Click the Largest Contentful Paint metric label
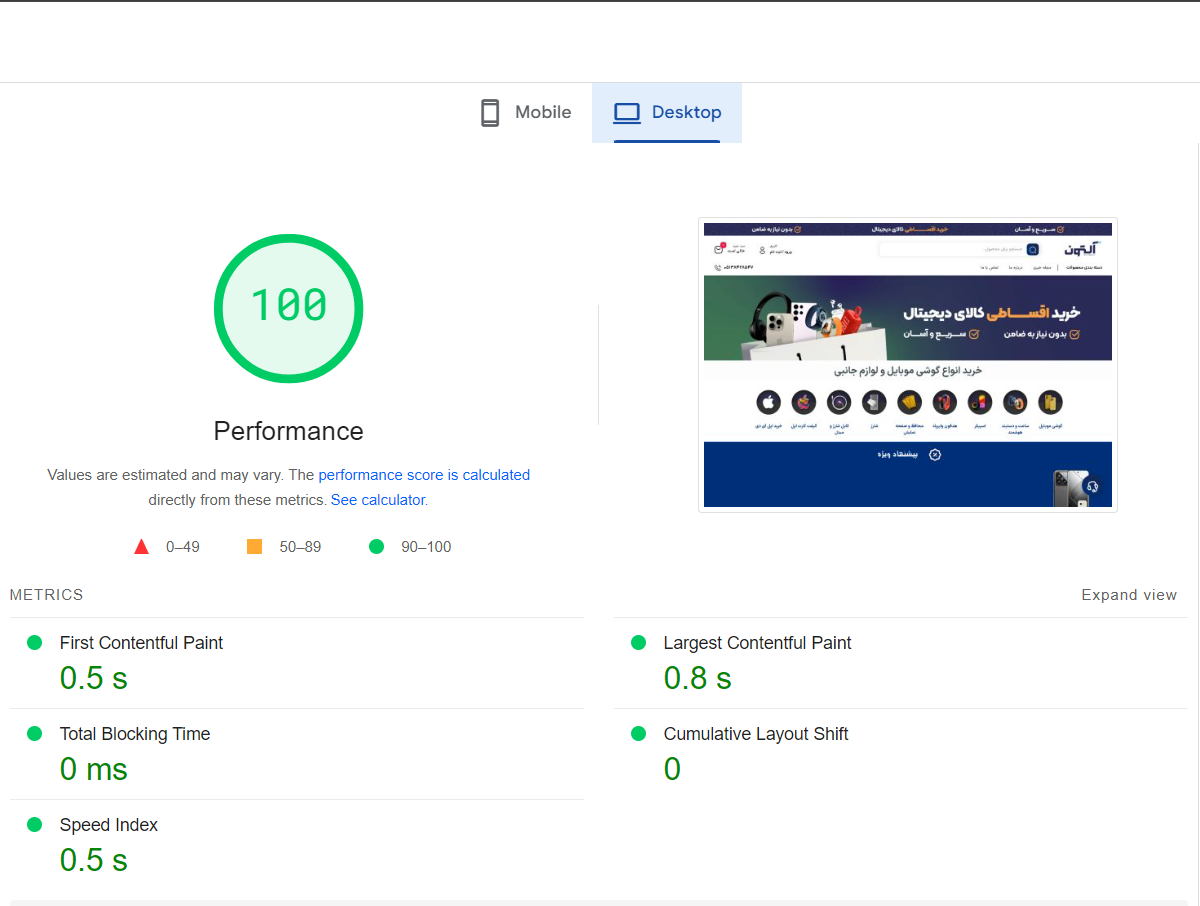Viewport: 1200px width, 906px height. pyautogui.click(x=757, y=643)
